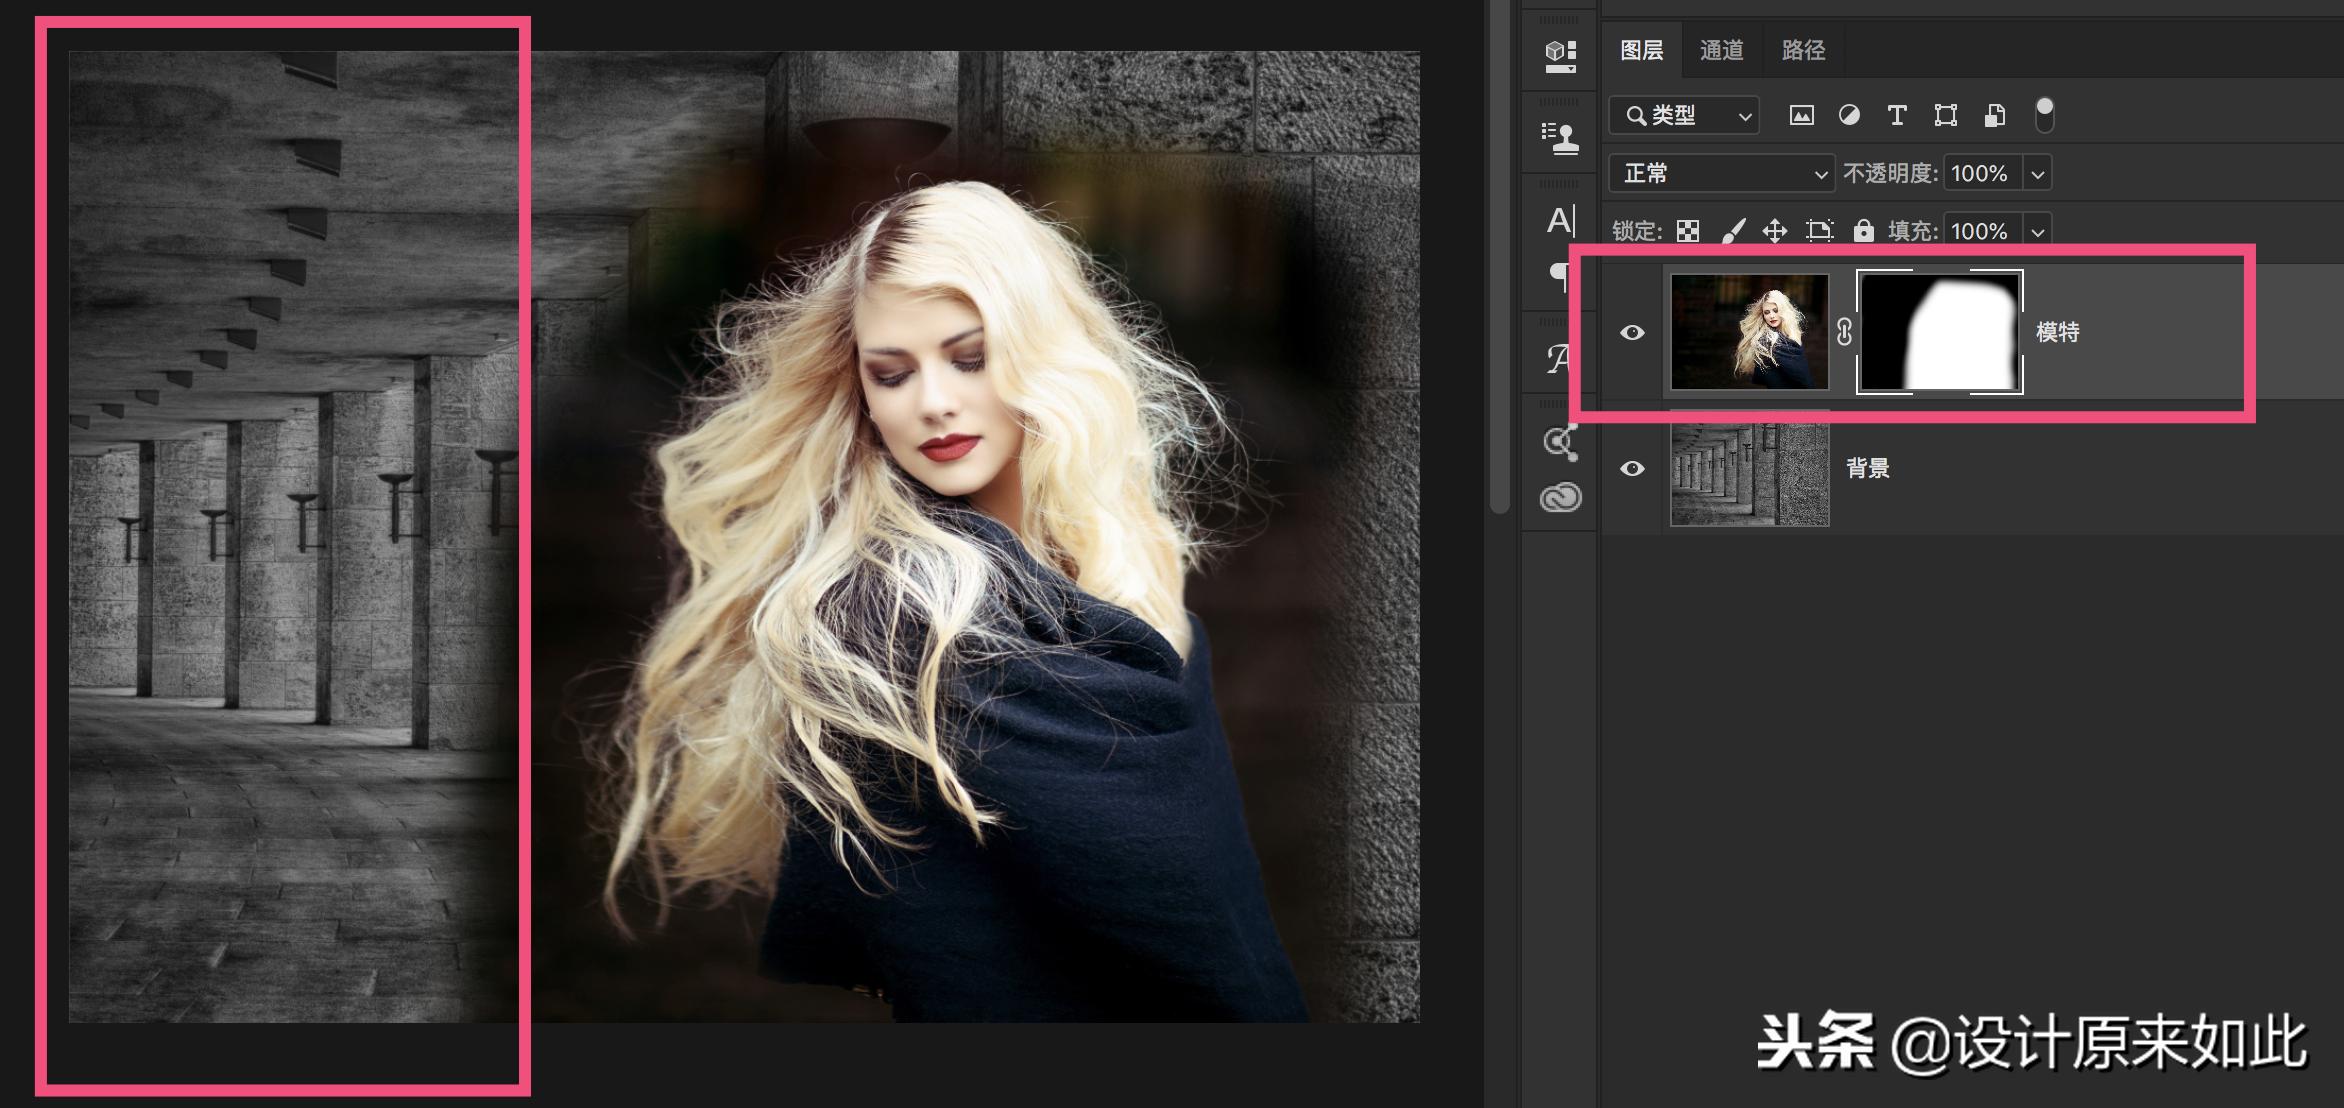
Task: Filter layers by pixel image type
Action: pos(1801,116)
